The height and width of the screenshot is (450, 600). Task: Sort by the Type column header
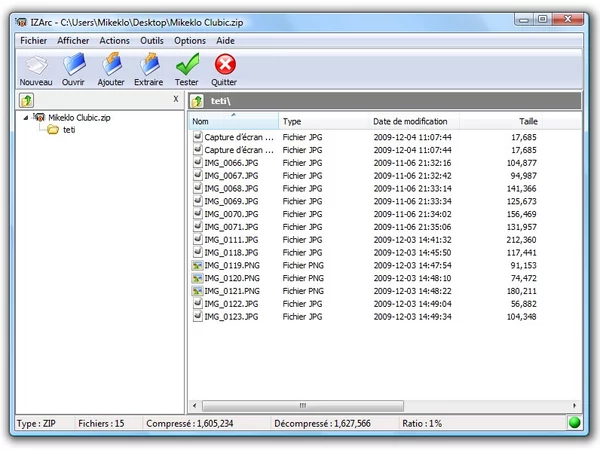click(324, 121)
